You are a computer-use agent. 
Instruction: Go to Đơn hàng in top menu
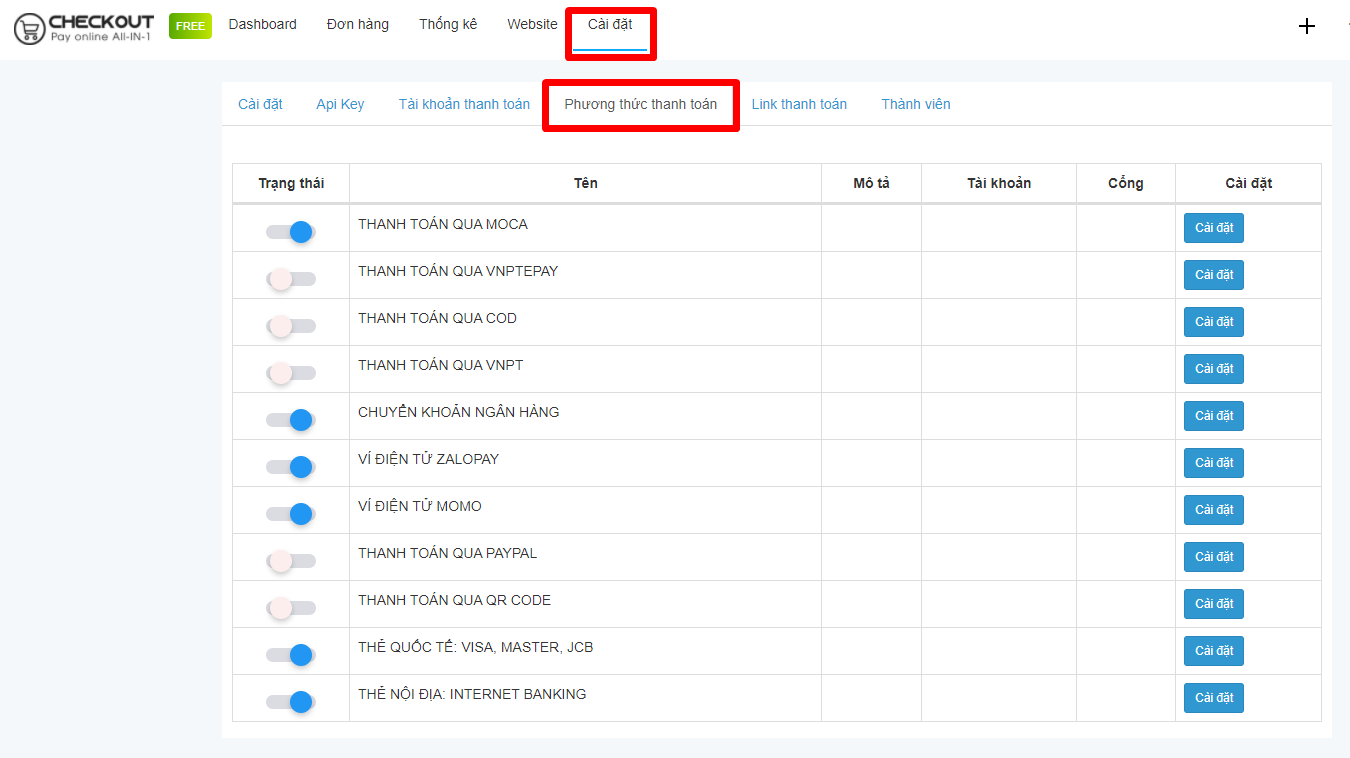357,25
